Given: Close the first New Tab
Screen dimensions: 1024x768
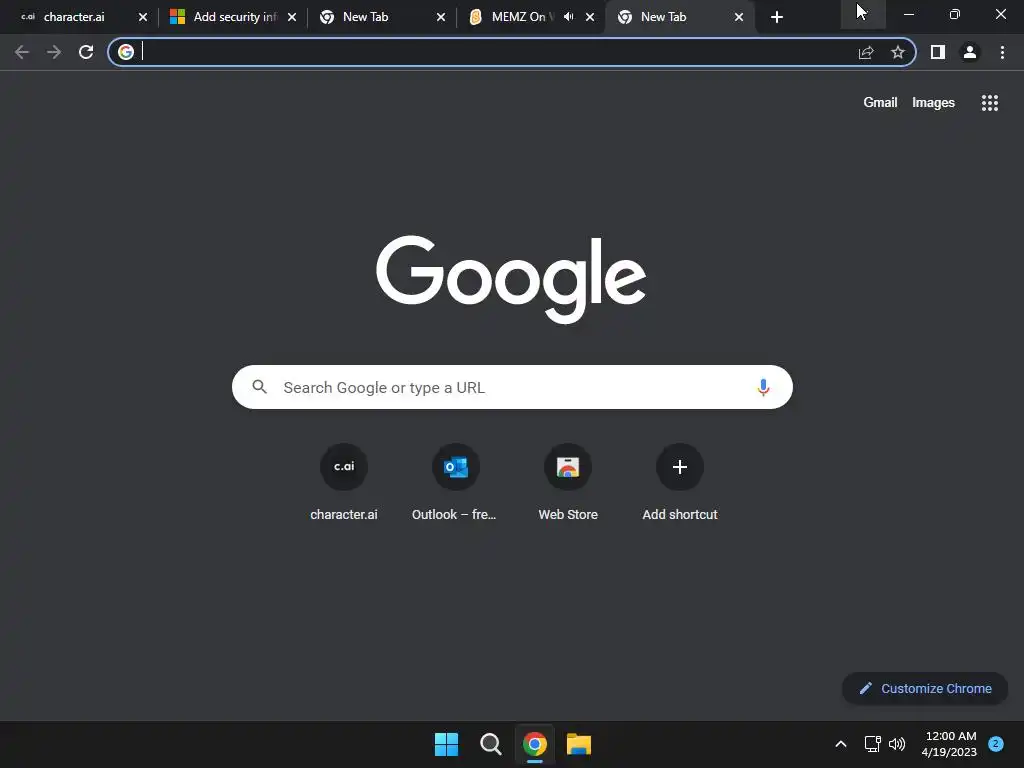Looking at the screenshot, I should (x=441, y=17).
